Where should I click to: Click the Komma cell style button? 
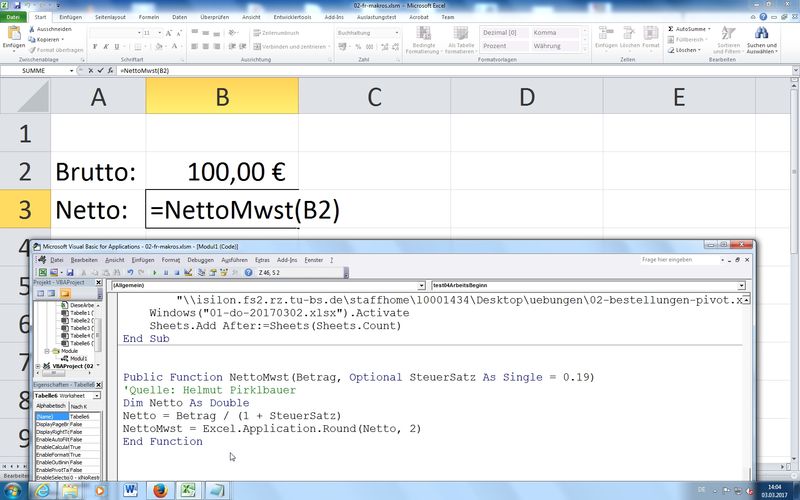pyautogui.click(x=555, y=33)
